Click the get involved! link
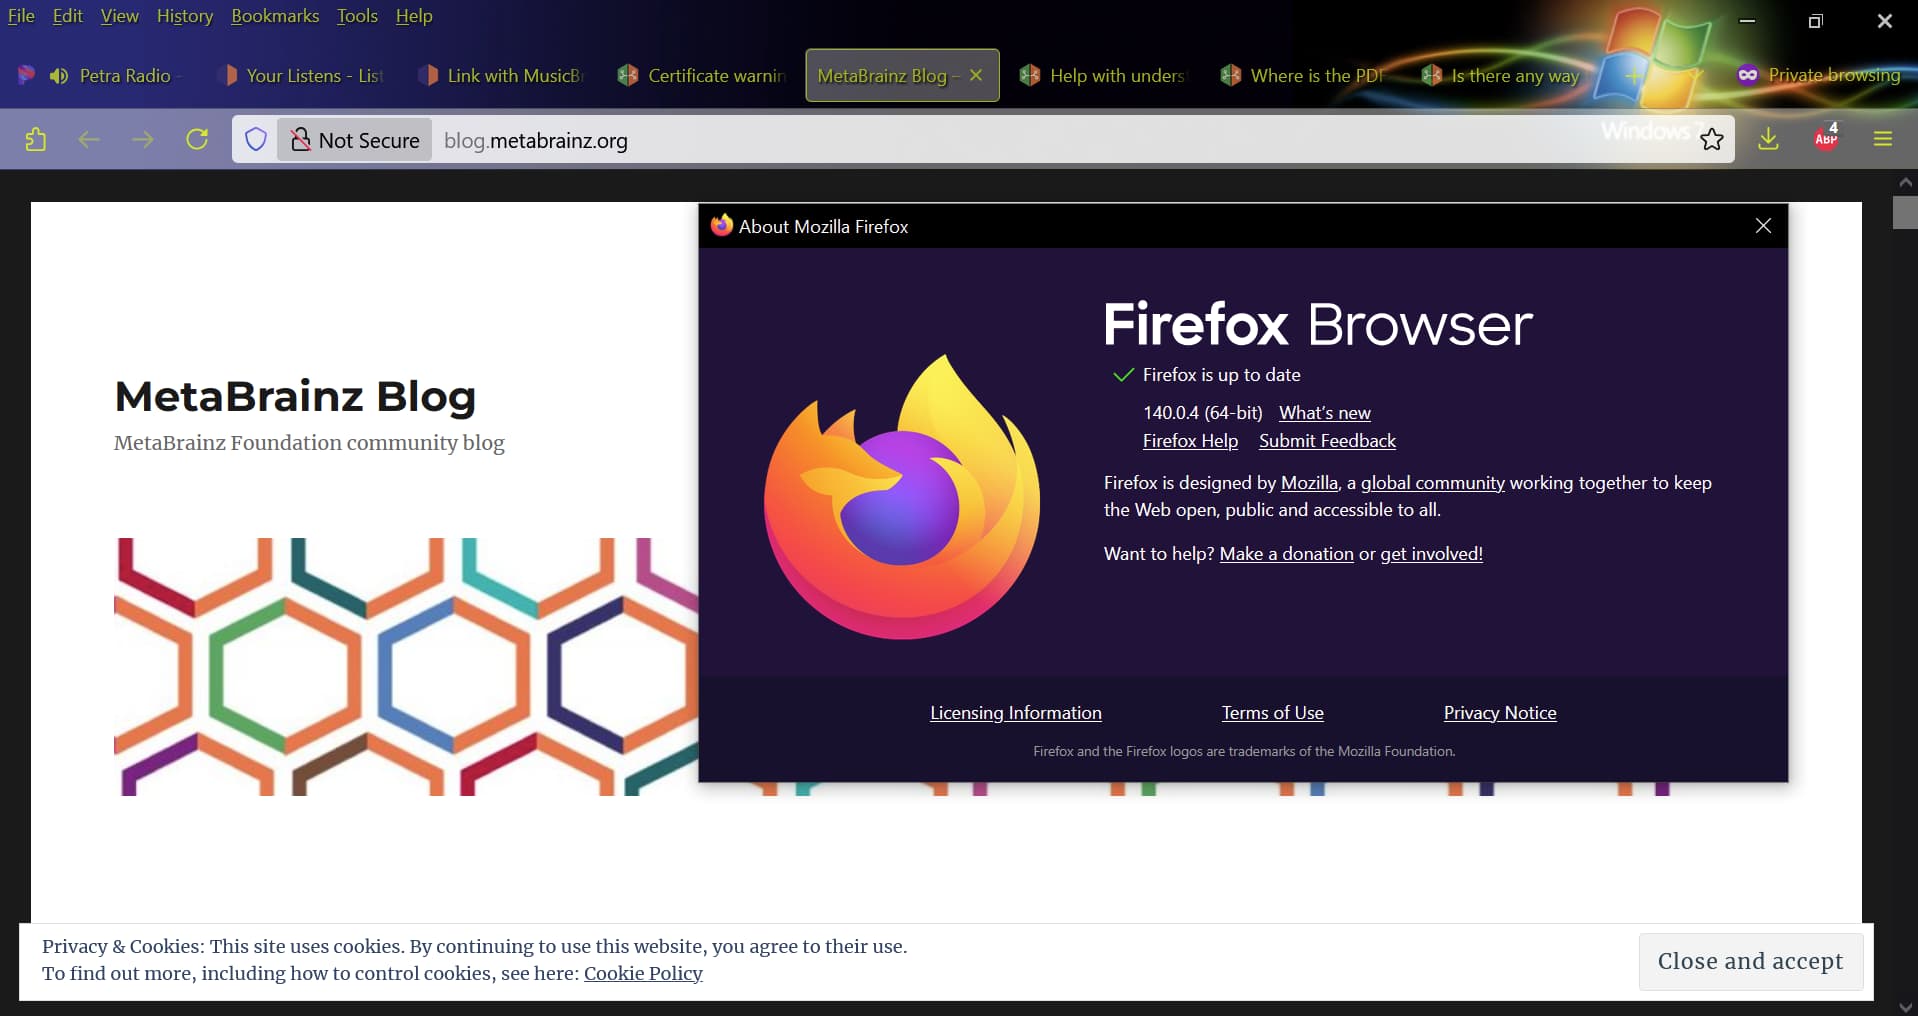1918x1016 pixels. coord(1431,554)
